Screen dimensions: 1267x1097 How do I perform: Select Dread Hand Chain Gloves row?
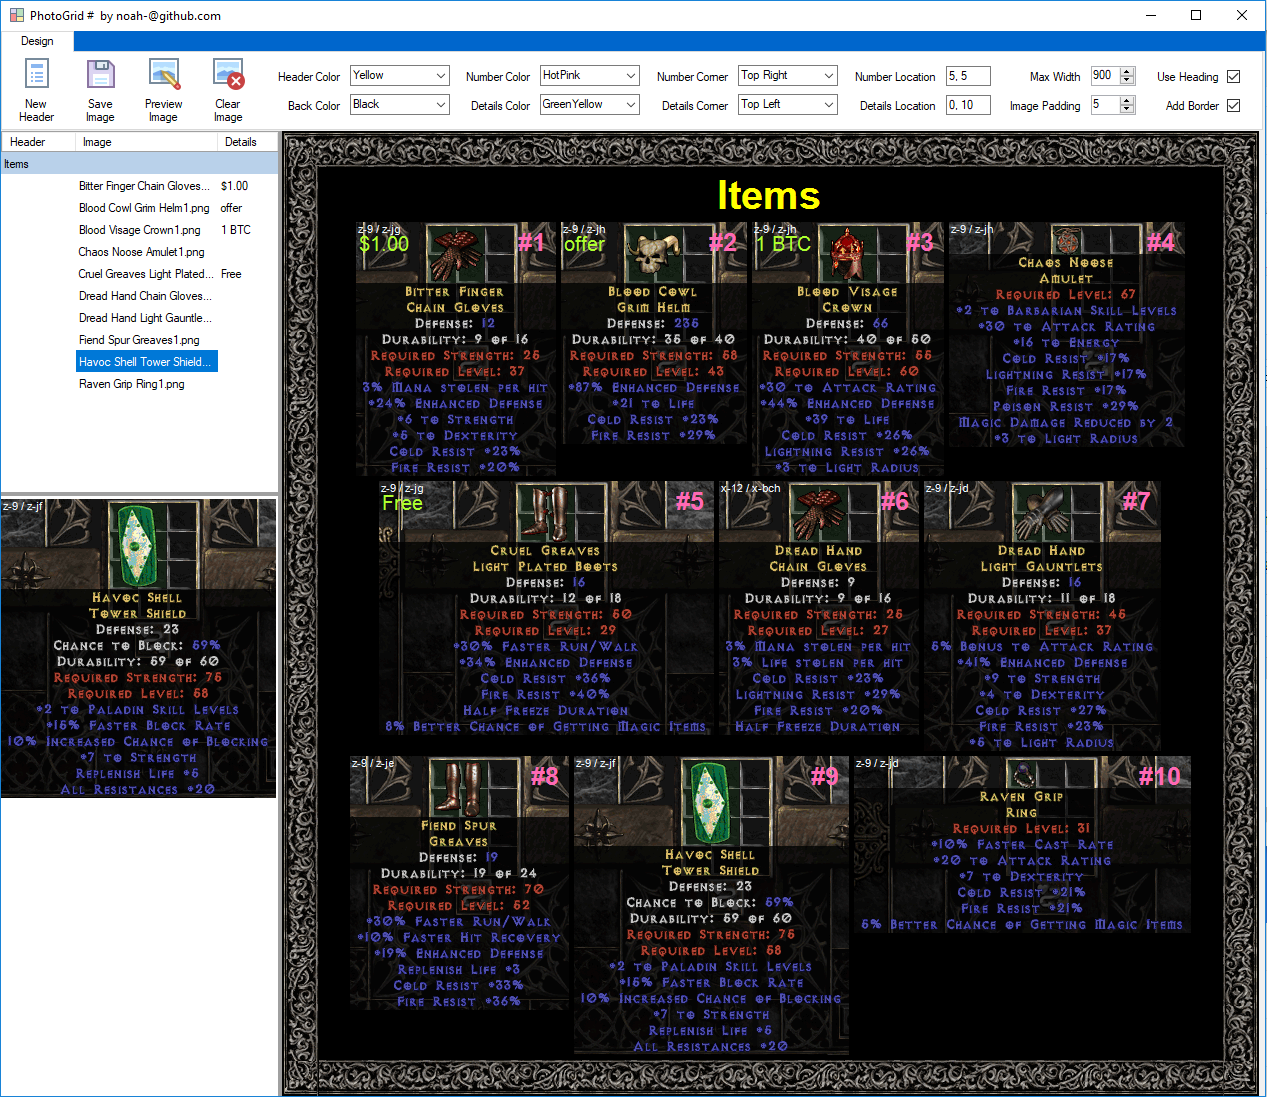(x=146, y=296)
